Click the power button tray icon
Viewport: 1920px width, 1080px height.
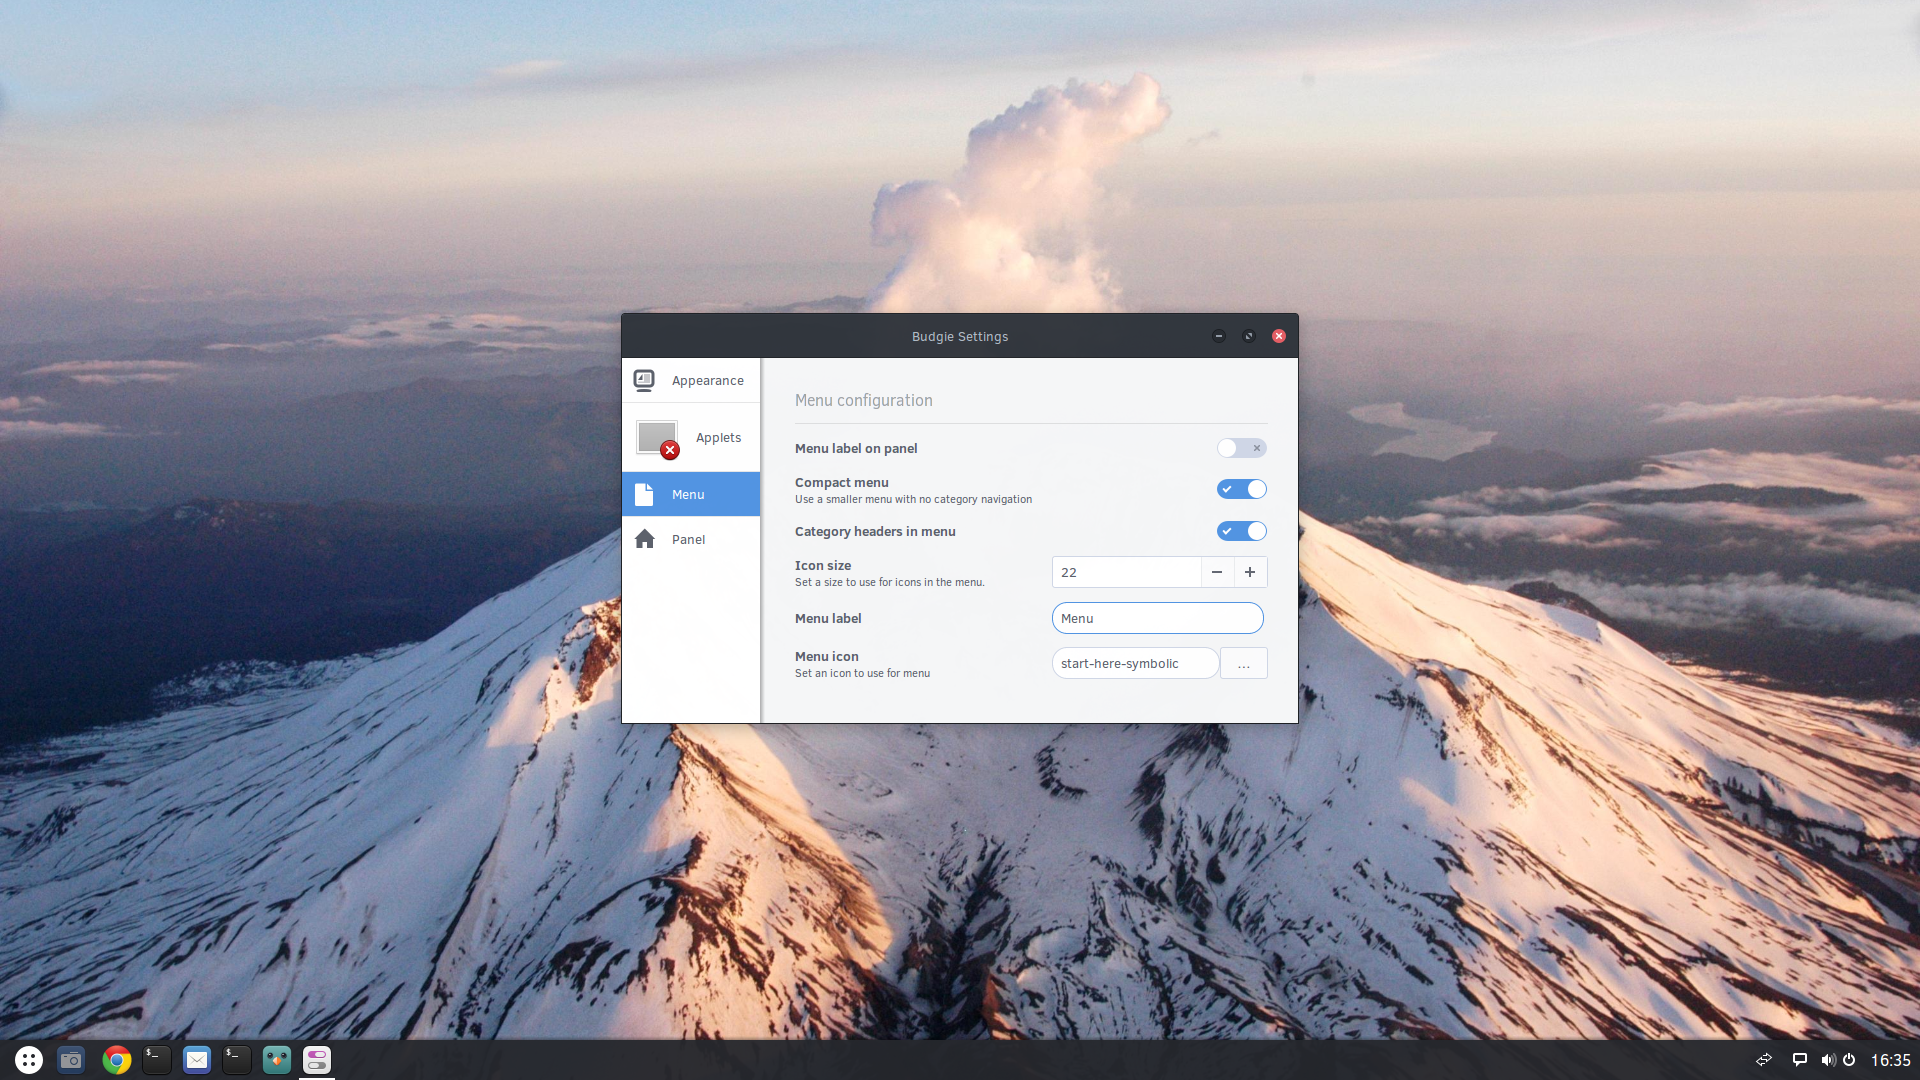(1849, 1060)
